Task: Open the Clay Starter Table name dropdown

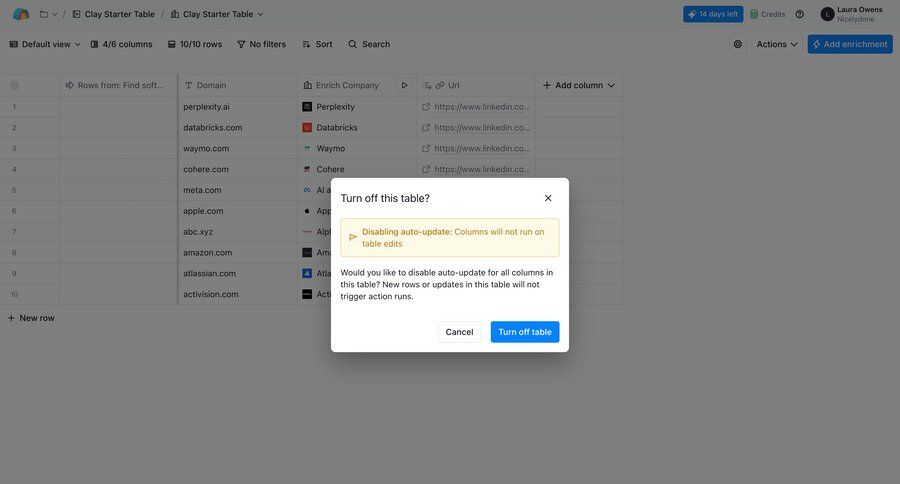Action: coord(217,14)
